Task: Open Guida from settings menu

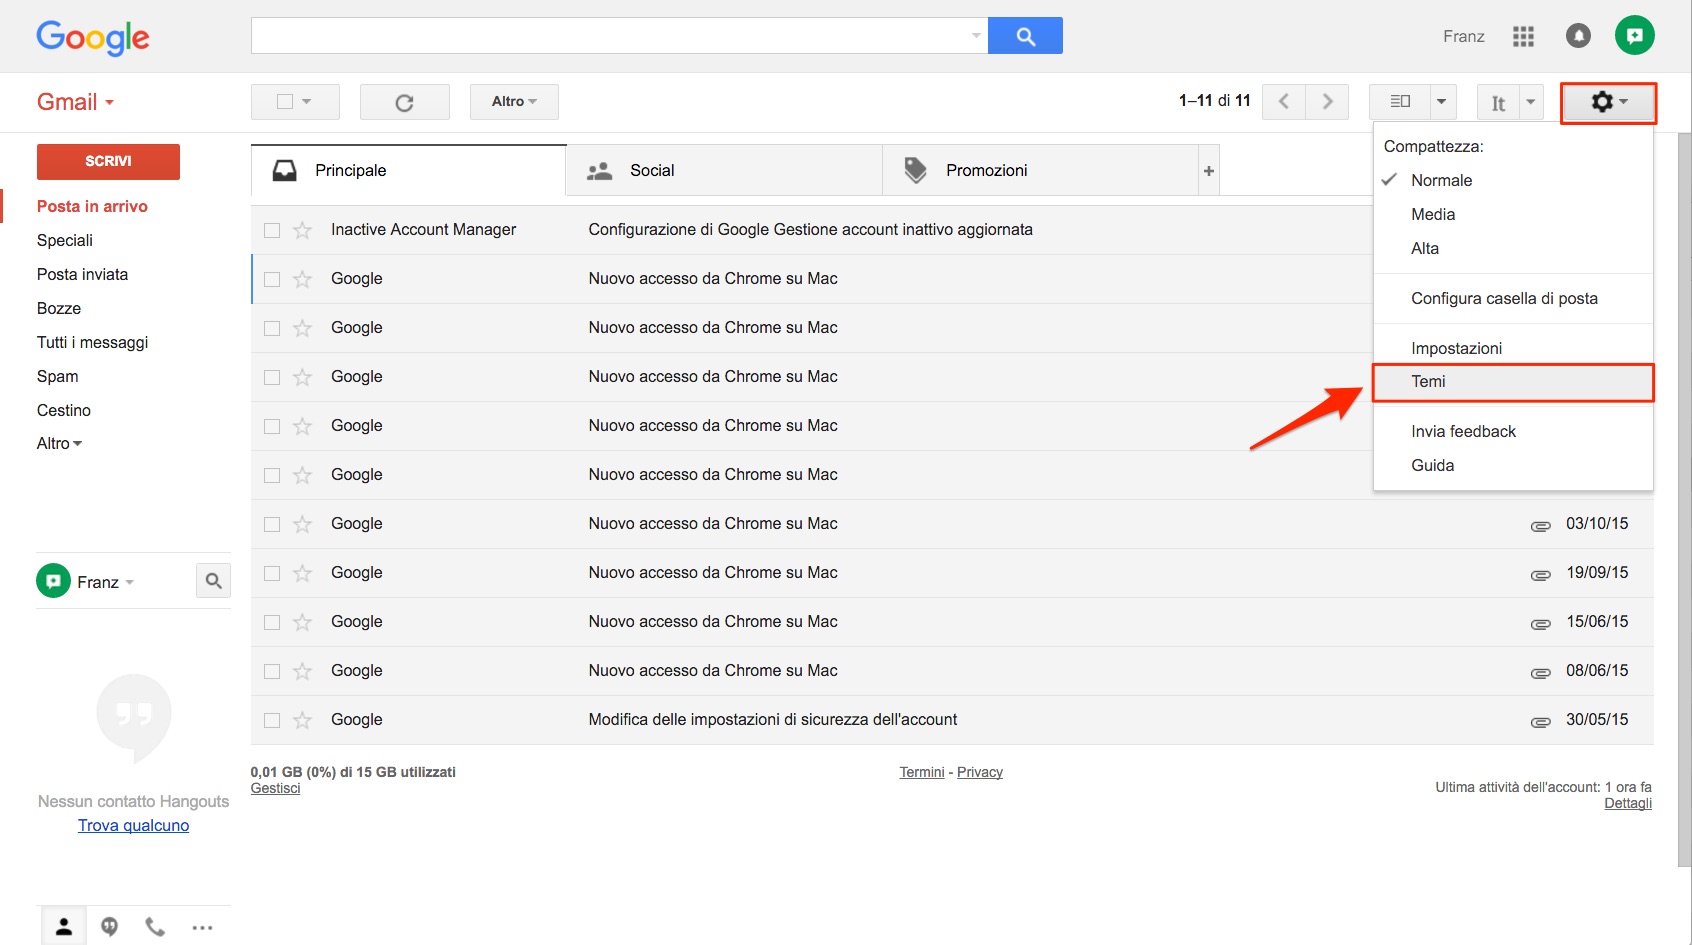Action: 1432,465
